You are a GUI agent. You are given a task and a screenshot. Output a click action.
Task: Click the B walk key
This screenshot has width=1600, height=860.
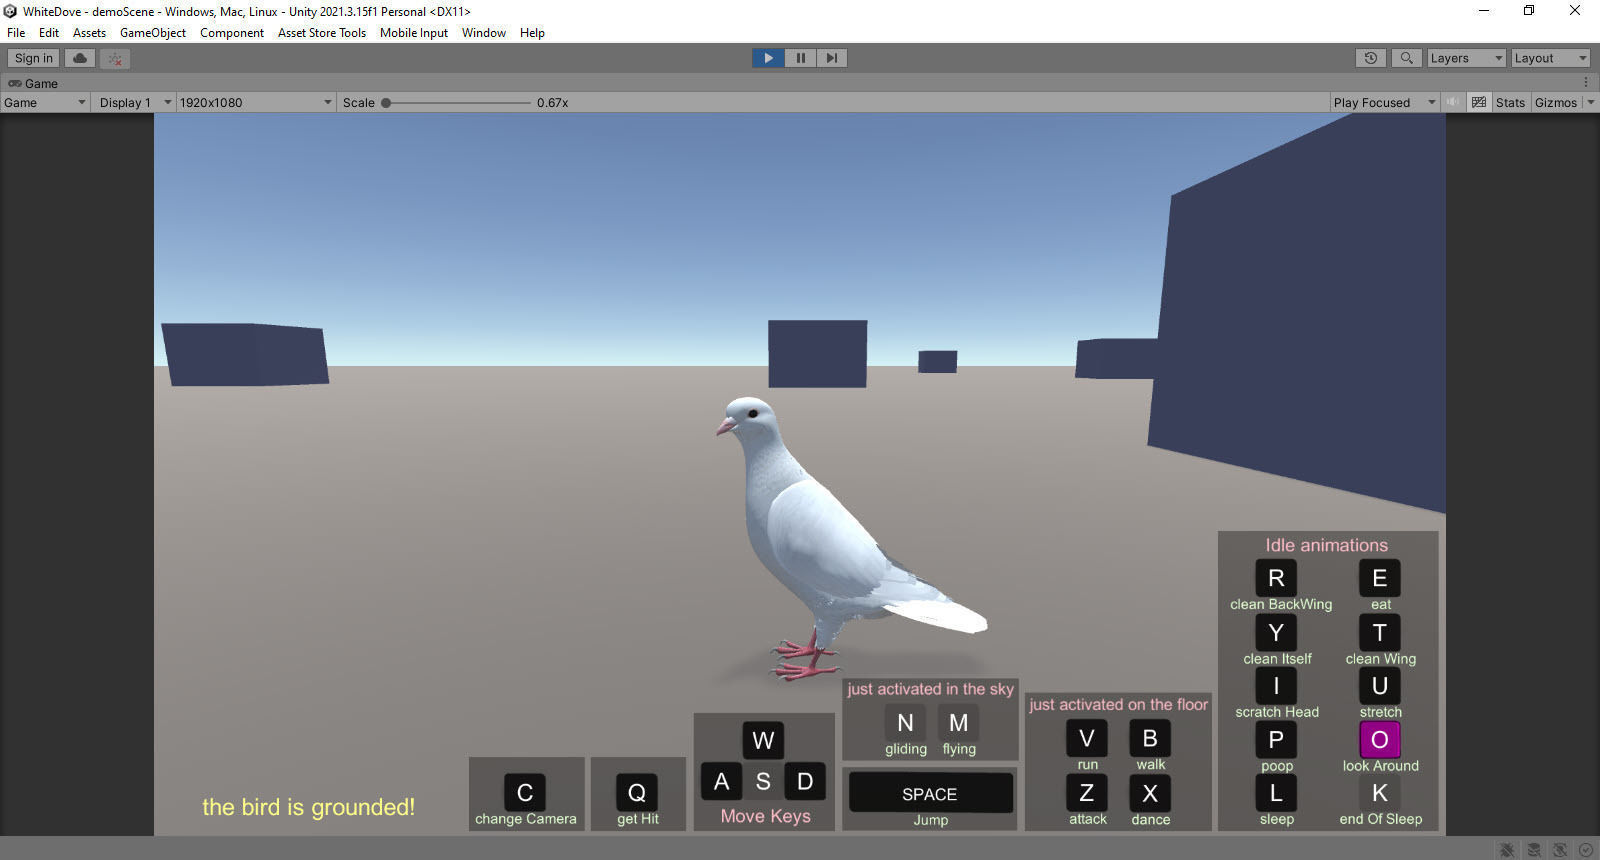click(1150, 738)
